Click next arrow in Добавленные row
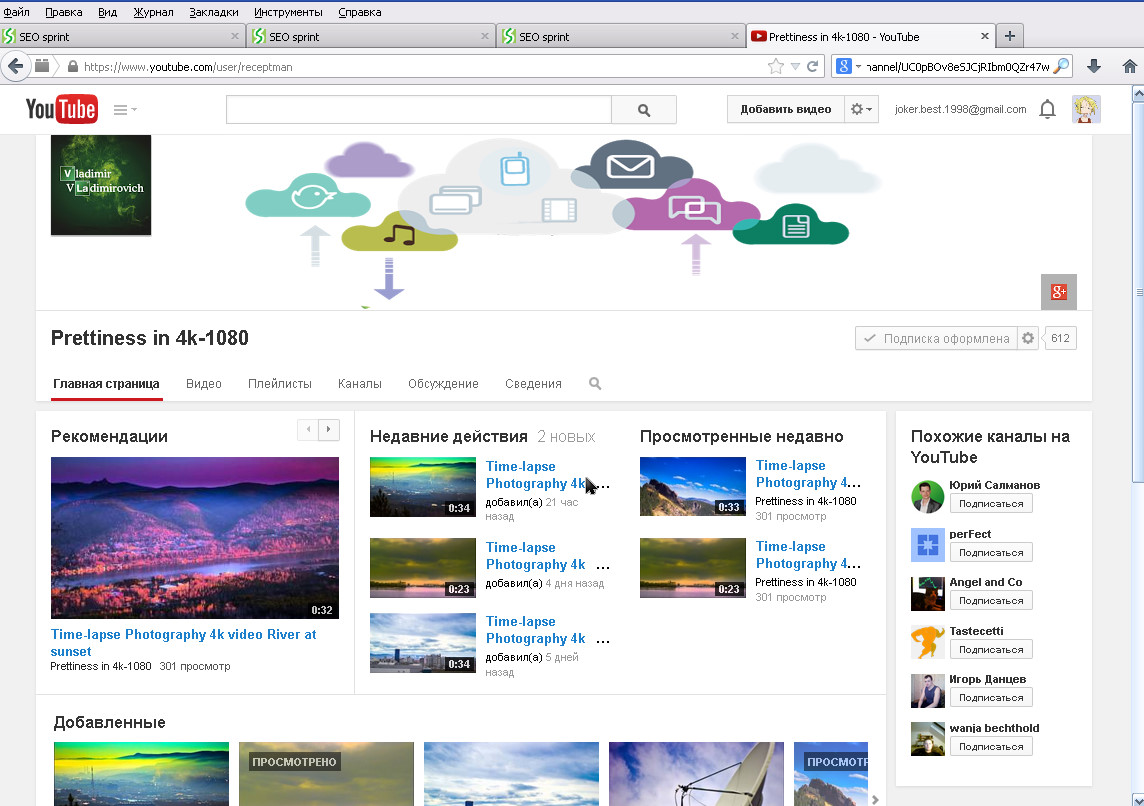 coord(875,799)
